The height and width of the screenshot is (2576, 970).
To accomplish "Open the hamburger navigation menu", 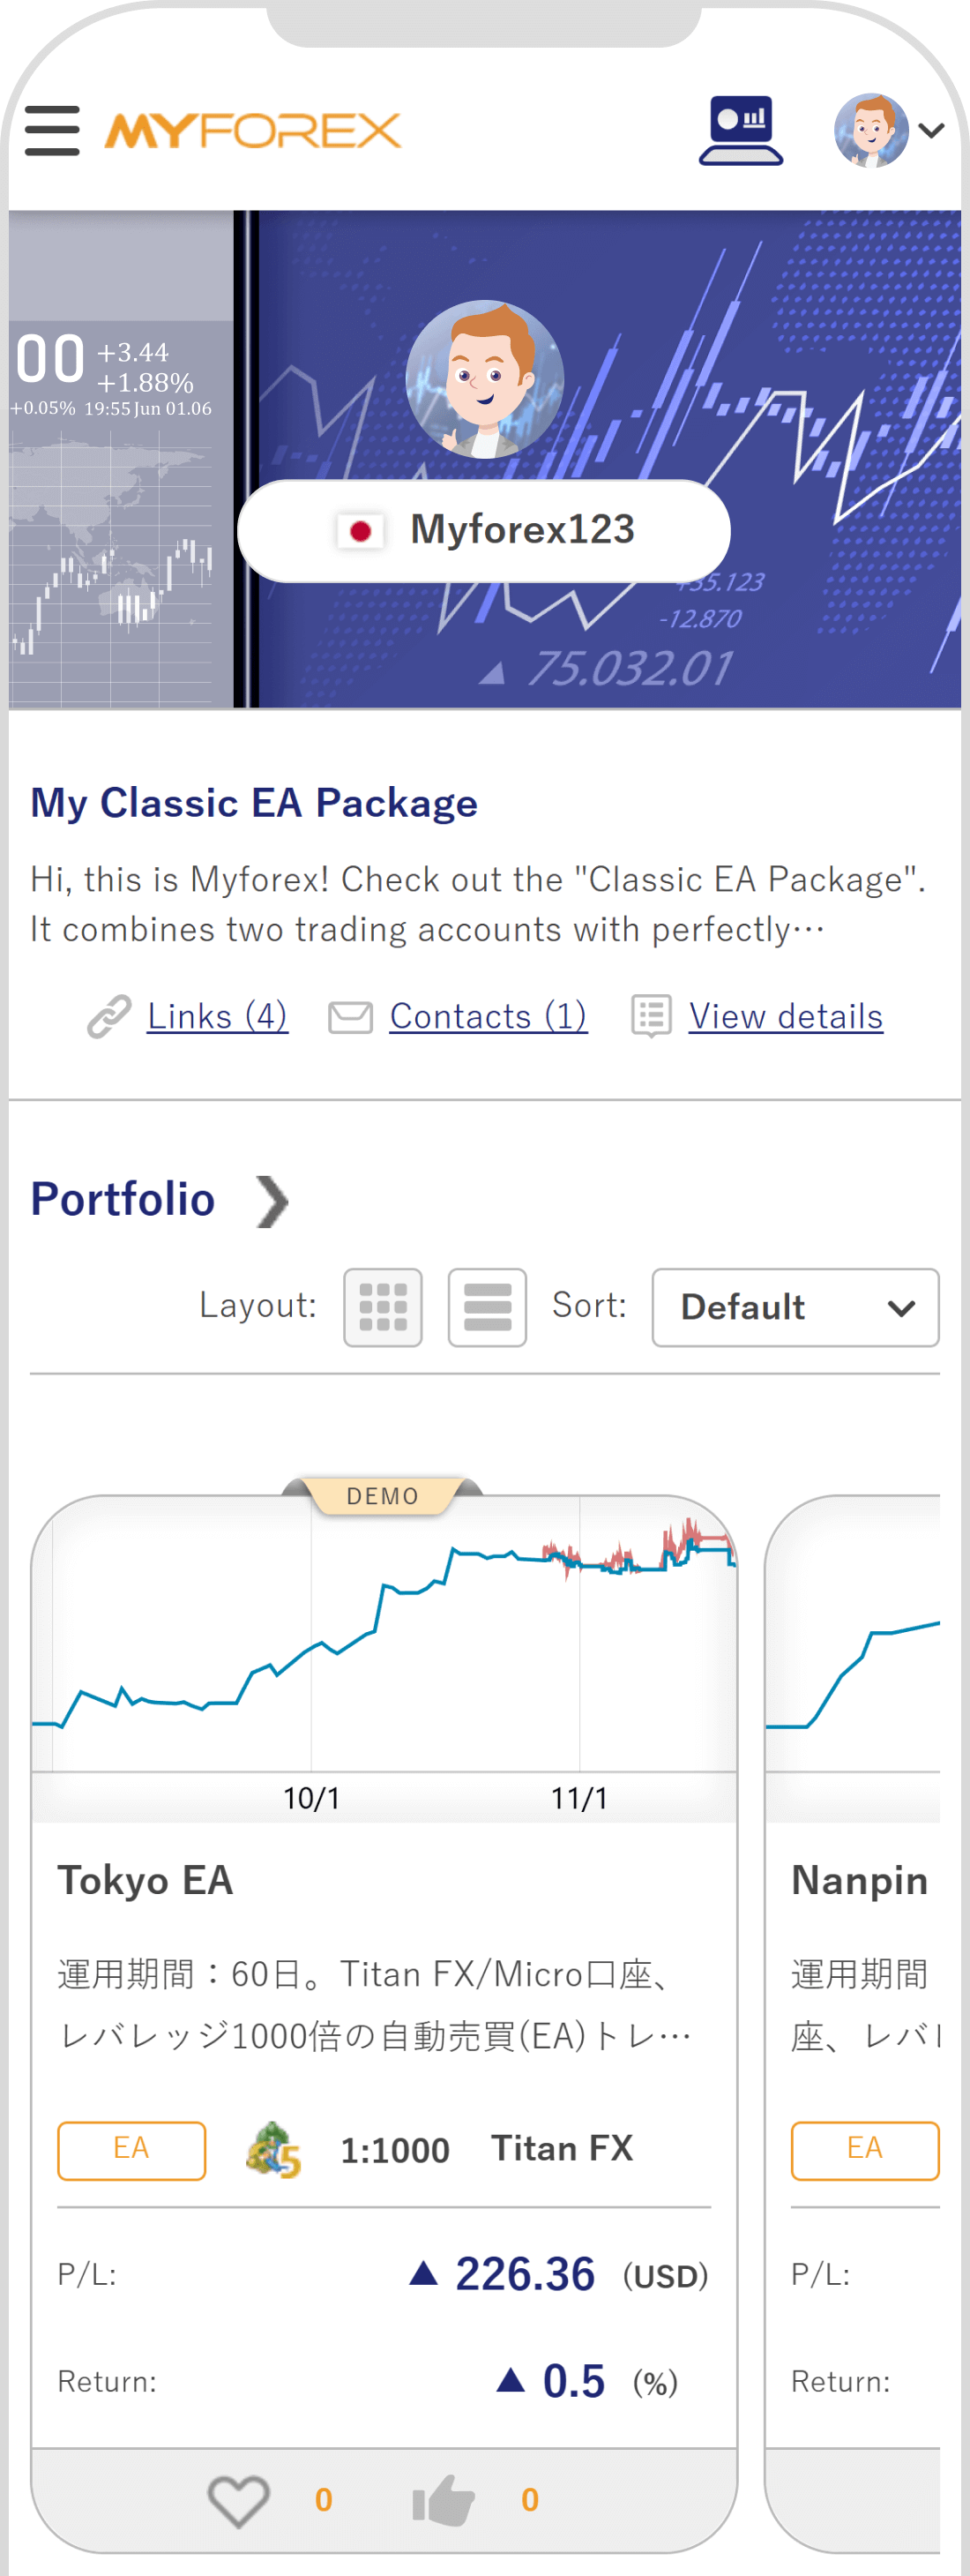I will click(x=52, y=130).
